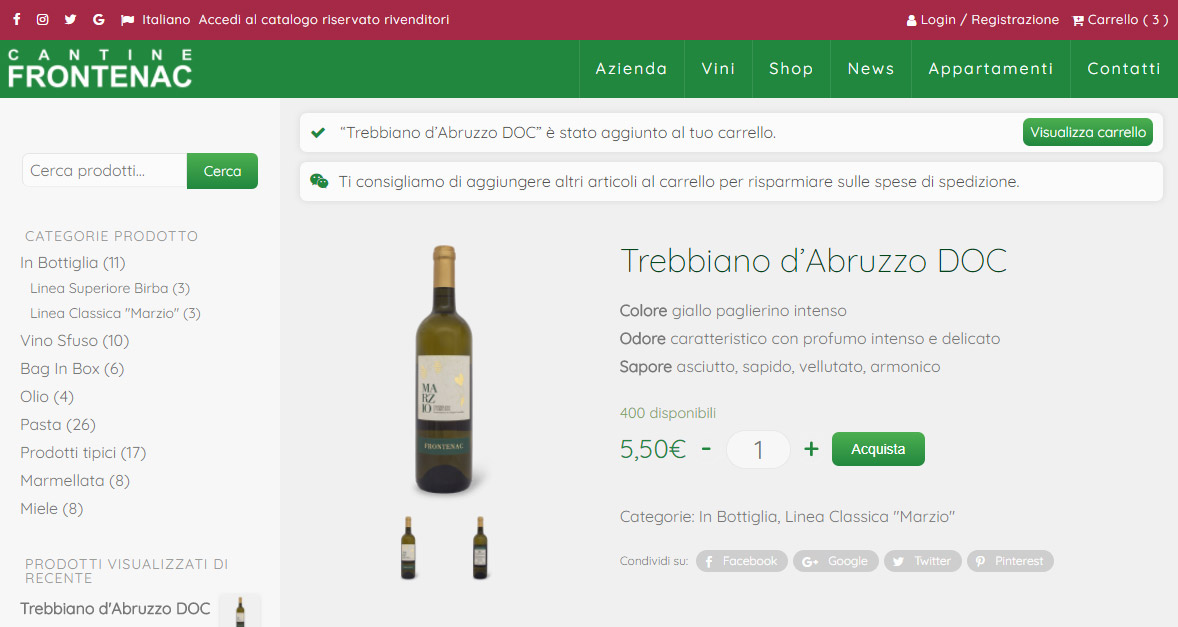Open the Twitter icon in top bar
This screenshot has height=627, width=1178.
[x=70, y=20]
